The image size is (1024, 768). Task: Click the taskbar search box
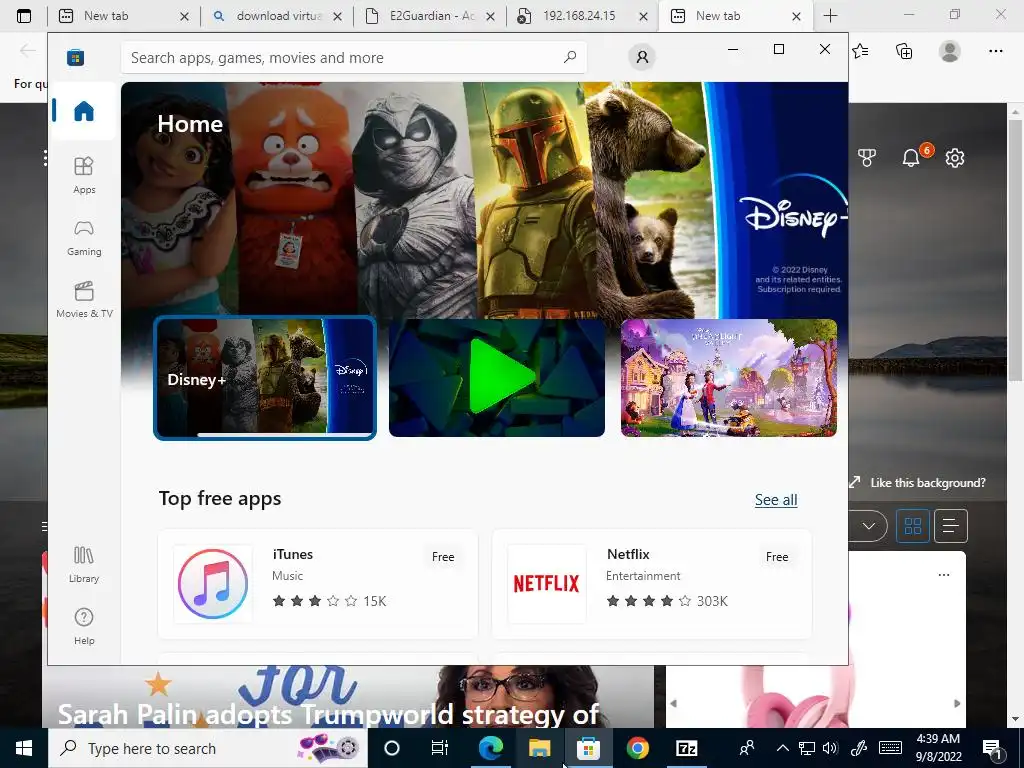208,748
